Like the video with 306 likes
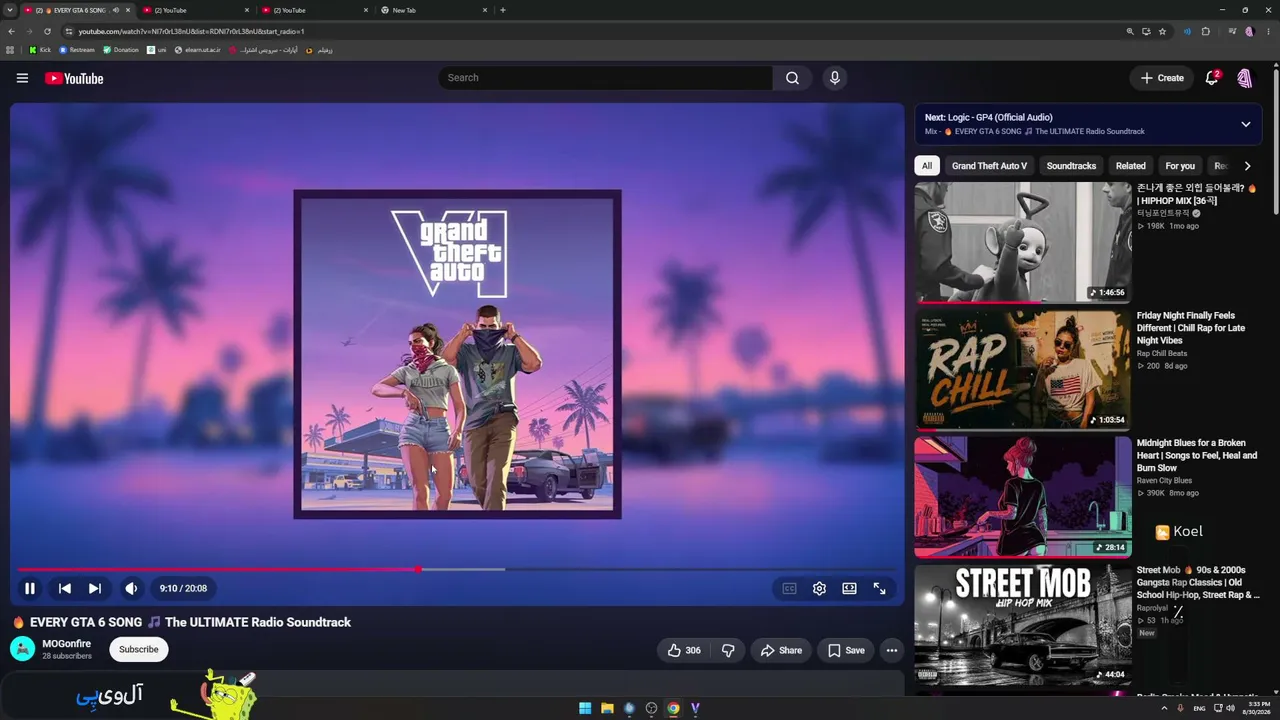The image size is (1280, 720). point(685,650)
